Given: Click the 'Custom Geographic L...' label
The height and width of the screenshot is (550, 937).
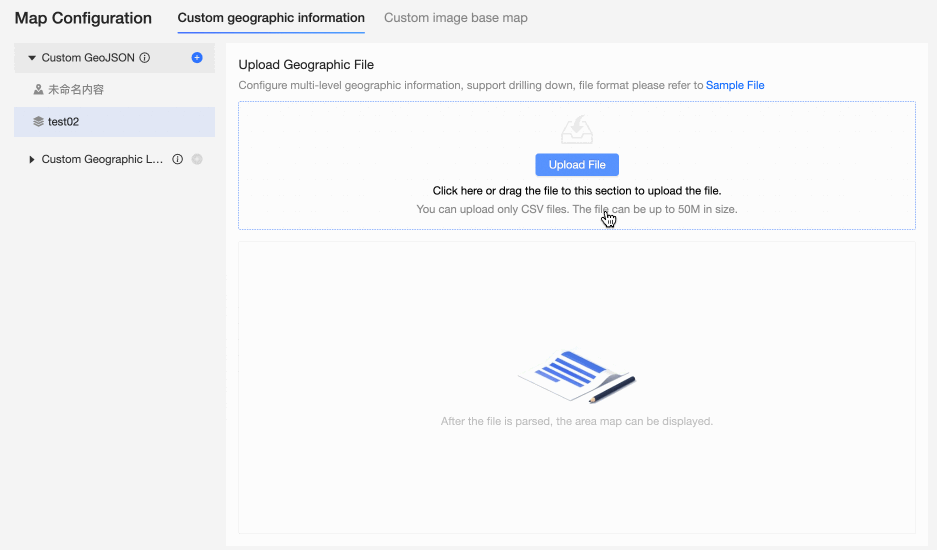Looking at the screenshot, I should (x=102, y=159).
